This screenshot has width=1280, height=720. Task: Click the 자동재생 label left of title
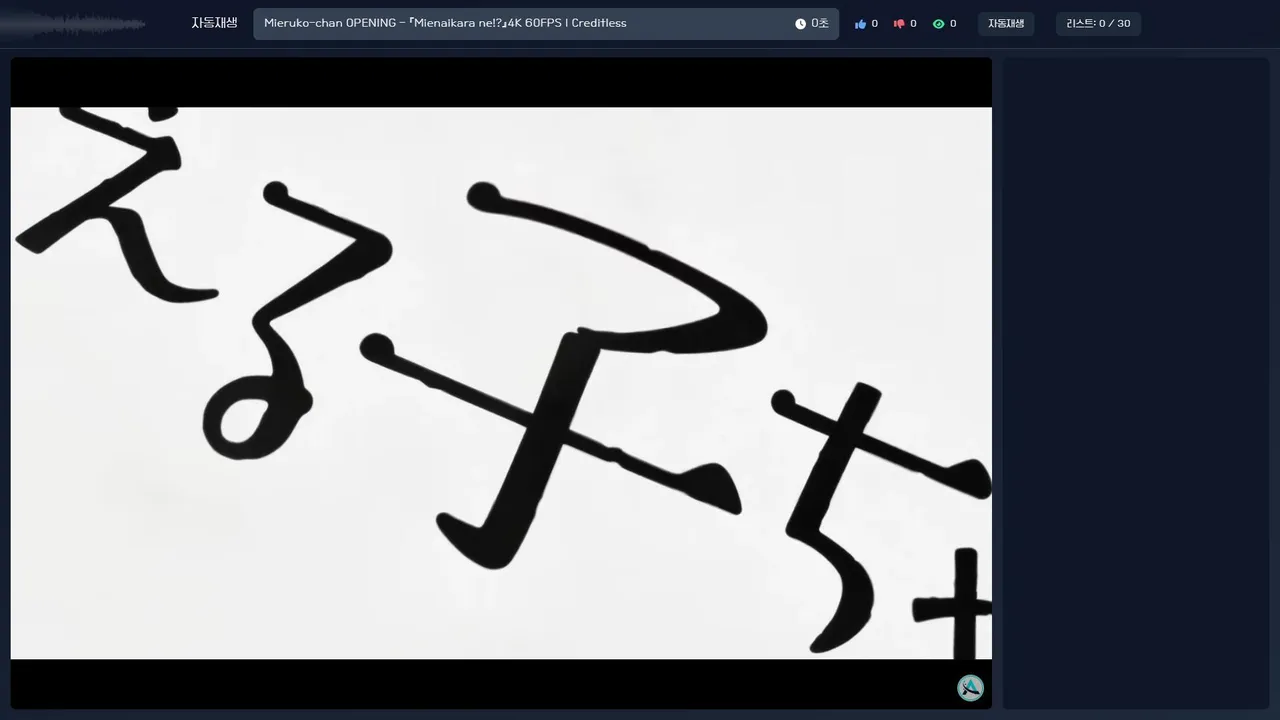(x=215, y=23)
